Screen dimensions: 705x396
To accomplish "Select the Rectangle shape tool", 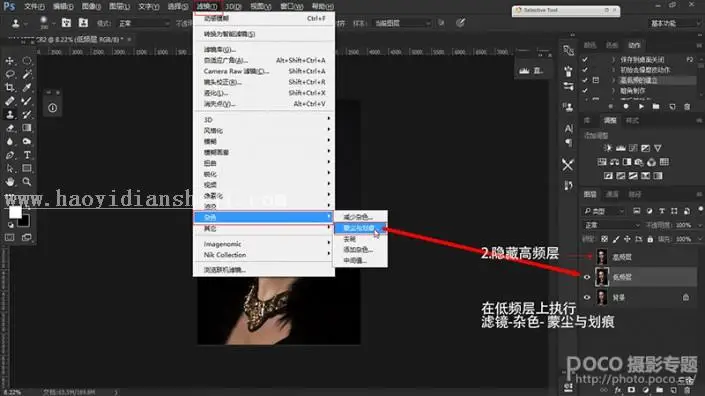I will 27,168.
